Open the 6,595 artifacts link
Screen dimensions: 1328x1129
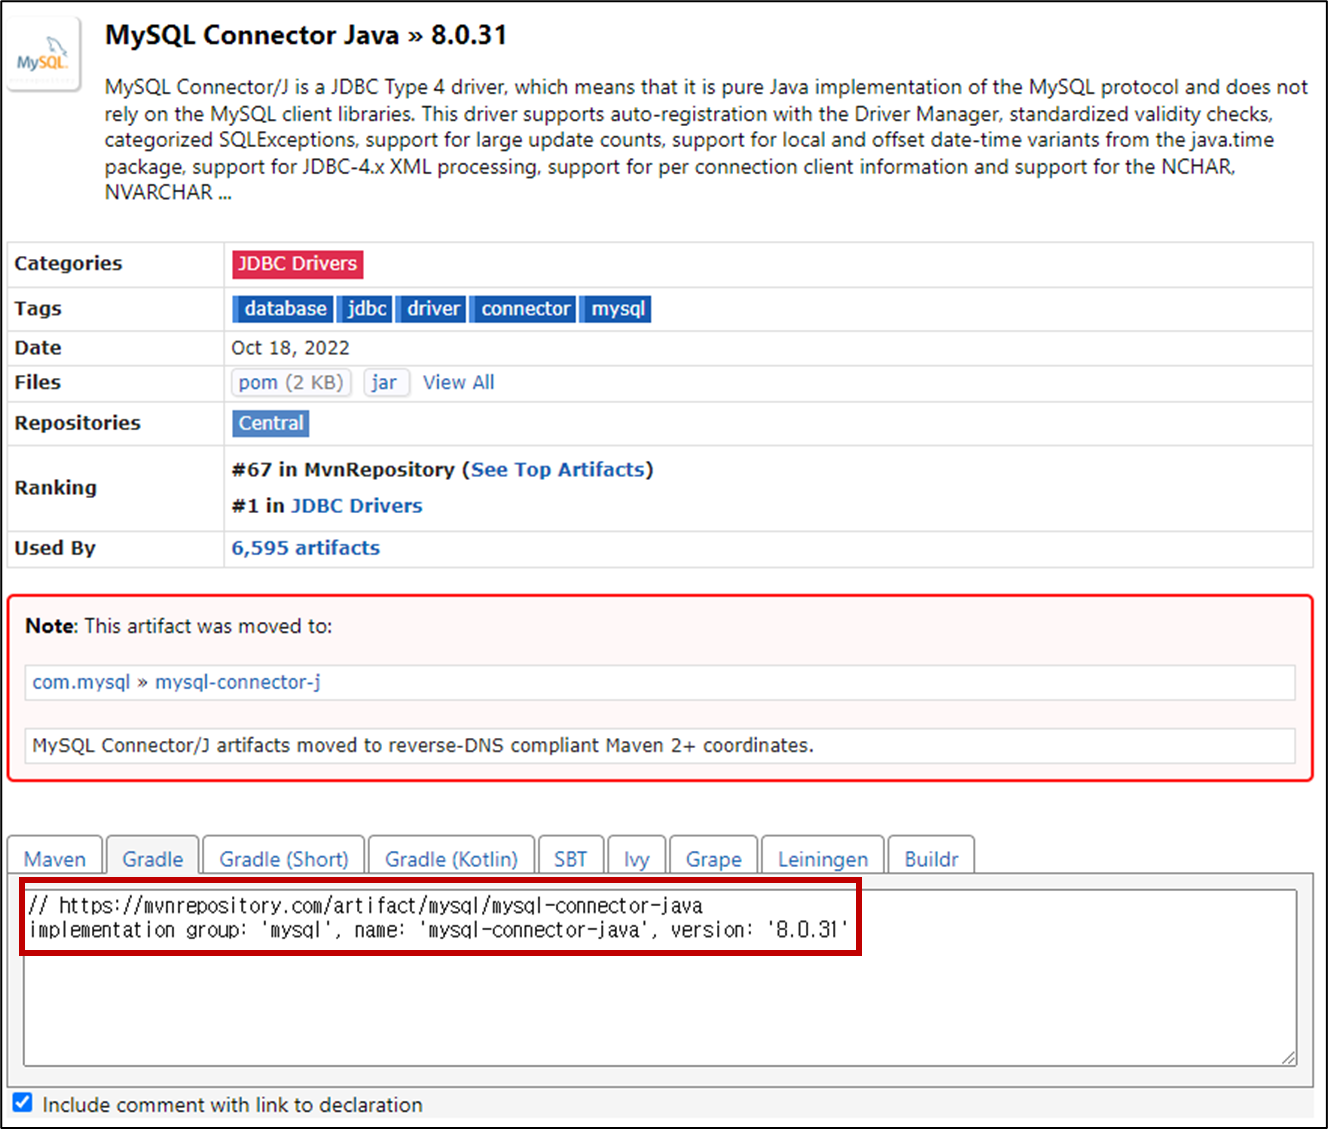coord(306,548)
